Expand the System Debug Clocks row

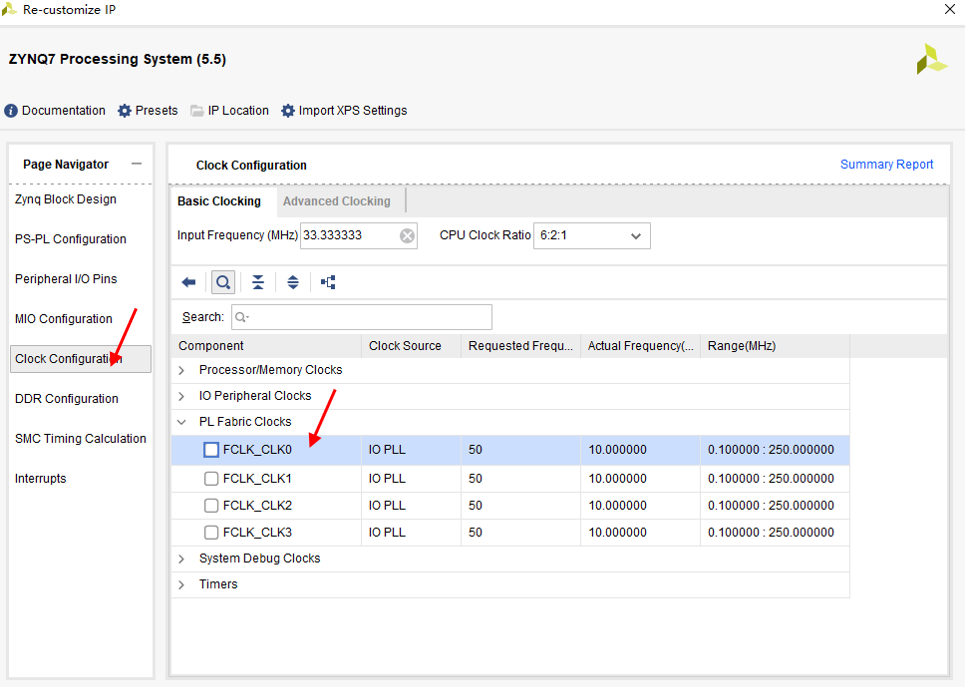tap(182, 559)
